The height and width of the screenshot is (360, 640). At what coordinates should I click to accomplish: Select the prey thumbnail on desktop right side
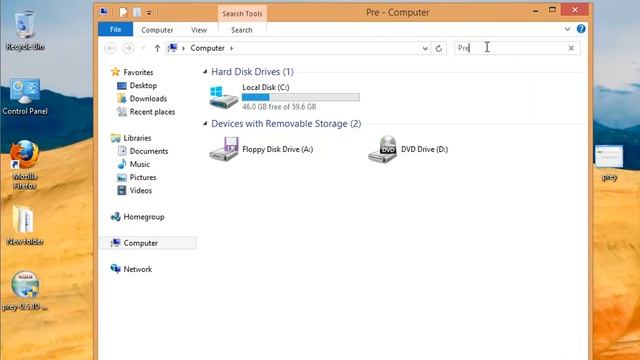[609, 162]
